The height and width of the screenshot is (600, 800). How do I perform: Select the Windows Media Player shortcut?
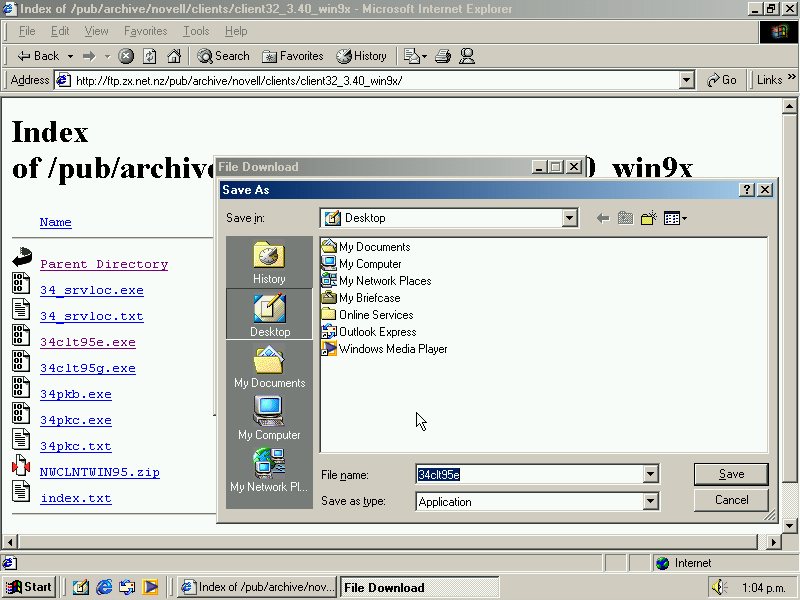[x=385, y=349]
